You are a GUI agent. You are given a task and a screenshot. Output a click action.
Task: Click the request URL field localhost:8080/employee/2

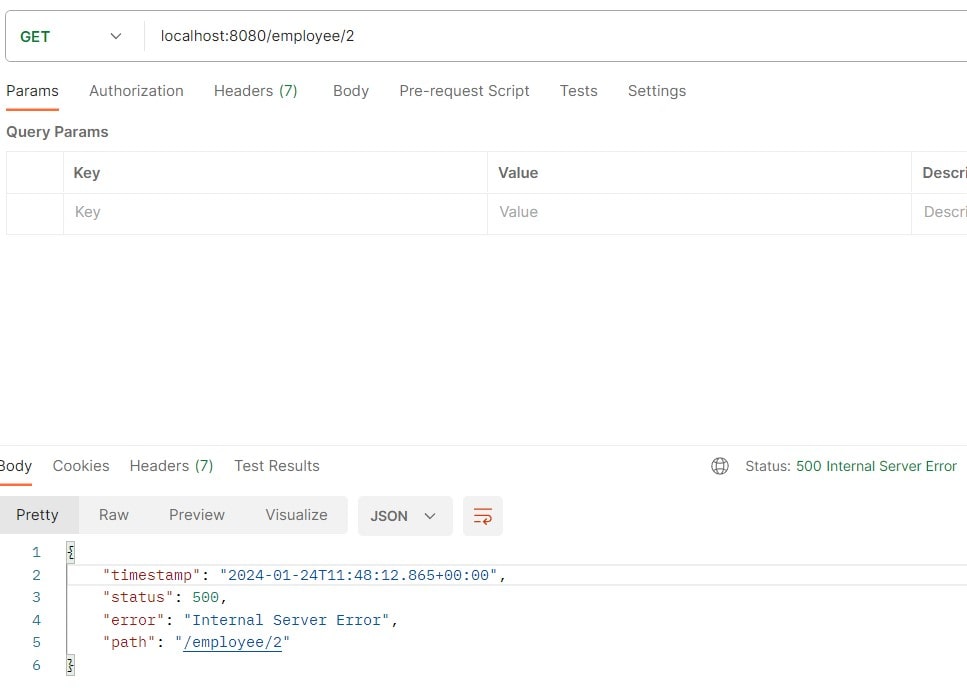(x=555, y=36)
